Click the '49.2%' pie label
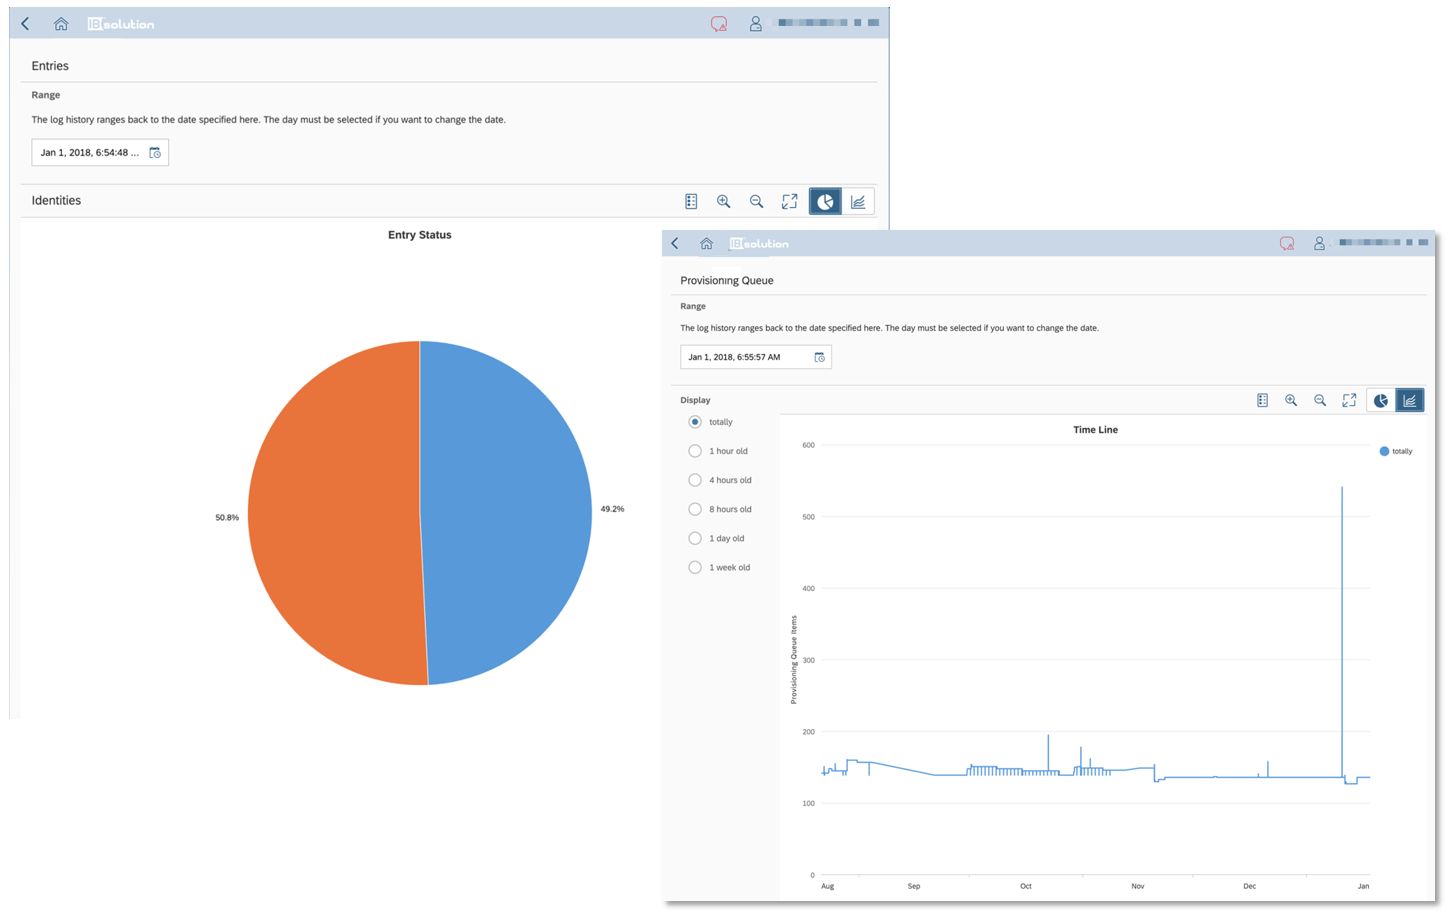The height and width of the screenshot is (911, 1449). click(612, 509)
